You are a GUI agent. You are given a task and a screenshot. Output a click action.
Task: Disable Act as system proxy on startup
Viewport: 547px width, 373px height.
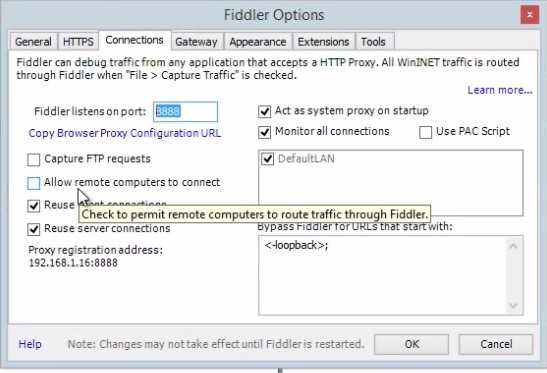coord(264,111)
